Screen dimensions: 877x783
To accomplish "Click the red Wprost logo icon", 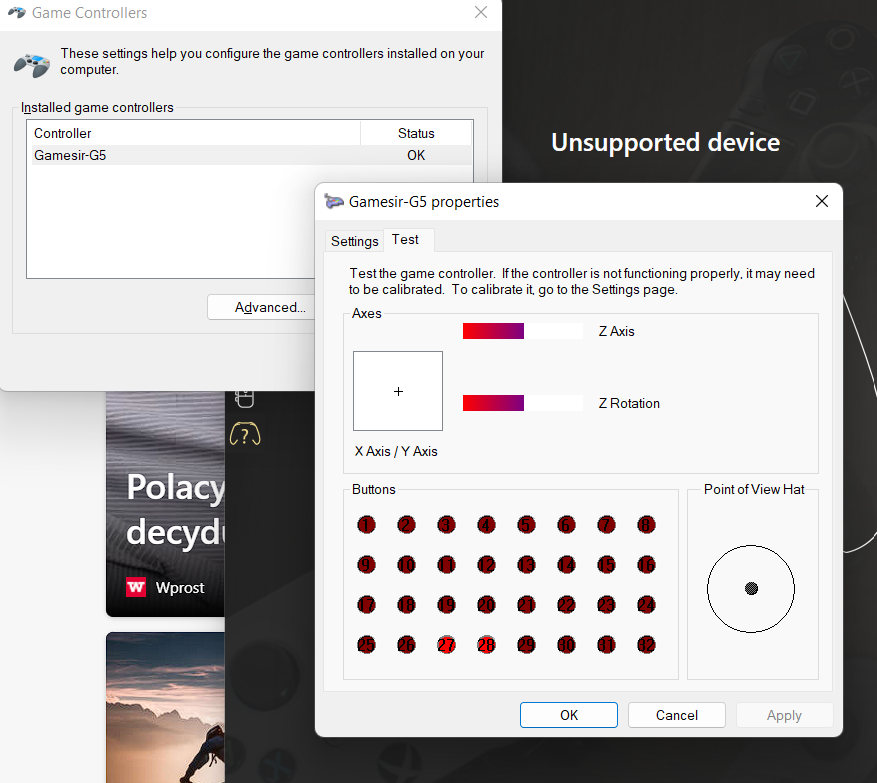I will tap(136, 587).
